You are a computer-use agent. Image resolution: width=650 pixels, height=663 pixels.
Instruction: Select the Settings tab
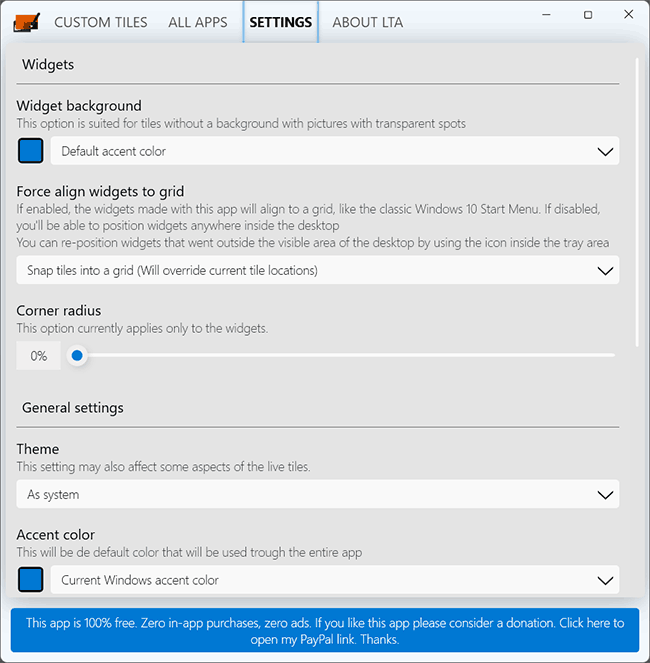coord(280,22)
